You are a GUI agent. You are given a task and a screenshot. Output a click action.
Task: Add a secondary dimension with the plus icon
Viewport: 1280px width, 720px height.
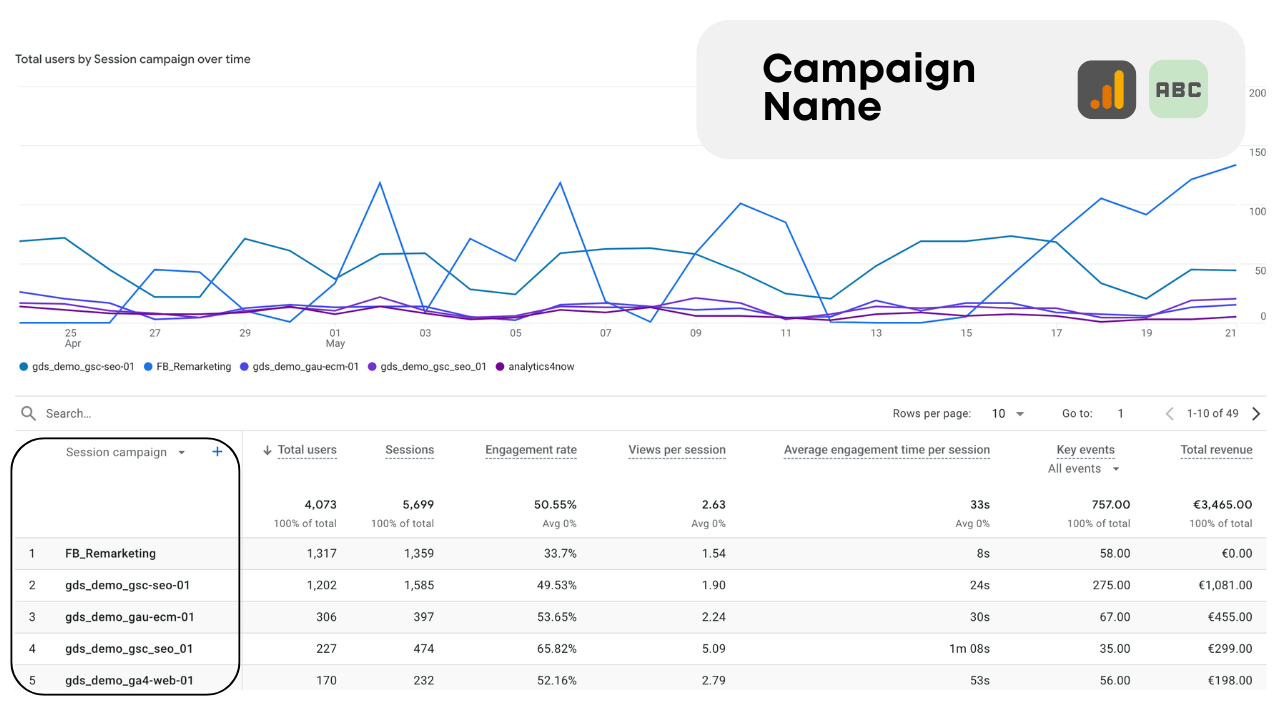click(x=217, y=451)
